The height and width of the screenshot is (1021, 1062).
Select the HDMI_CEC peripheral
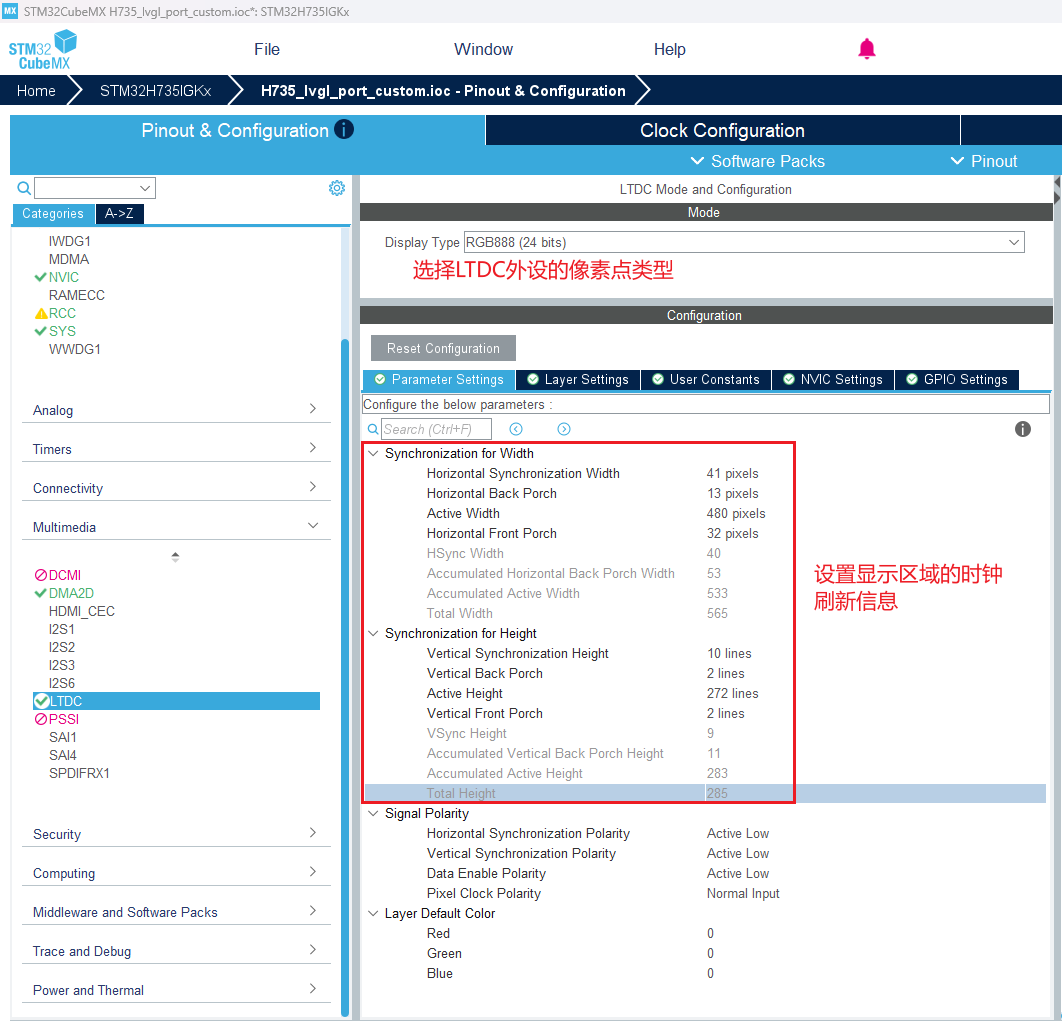tap(81, 611)
